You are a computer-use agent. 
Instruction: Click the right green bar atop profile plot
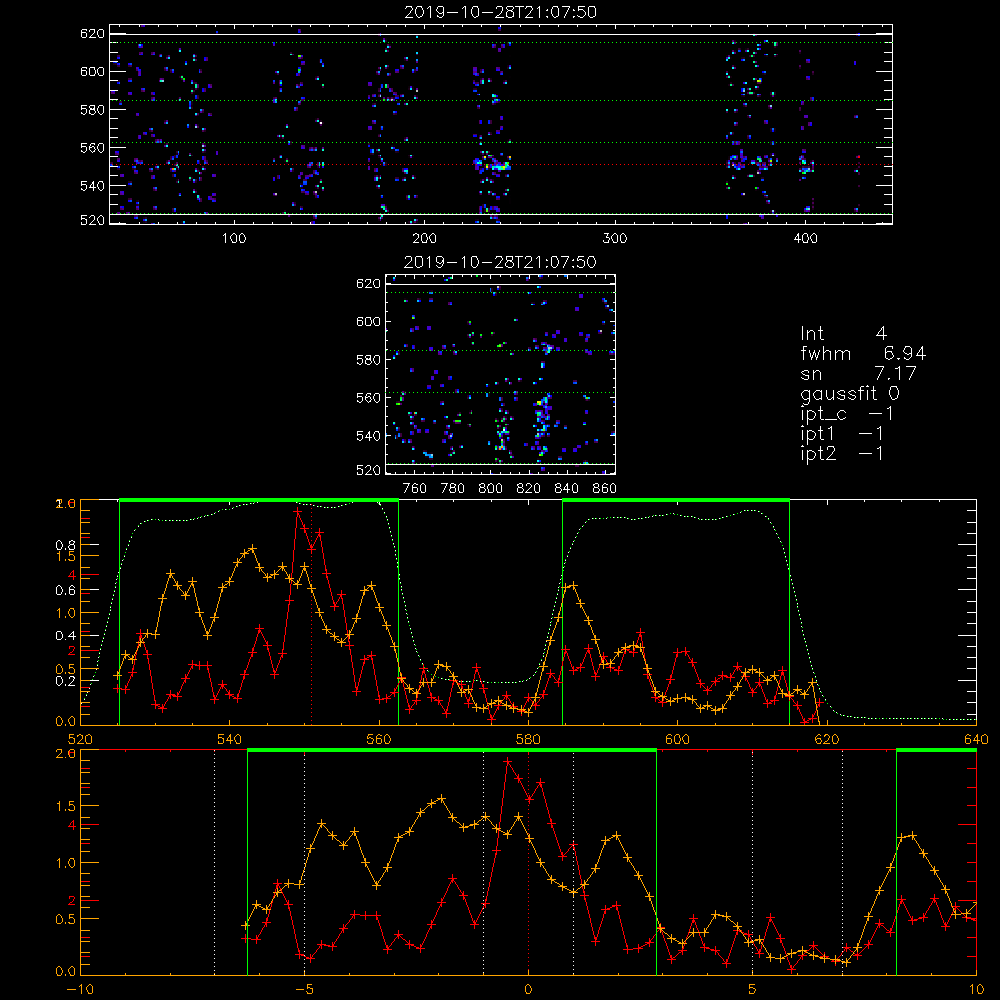(x=676, y=501)
